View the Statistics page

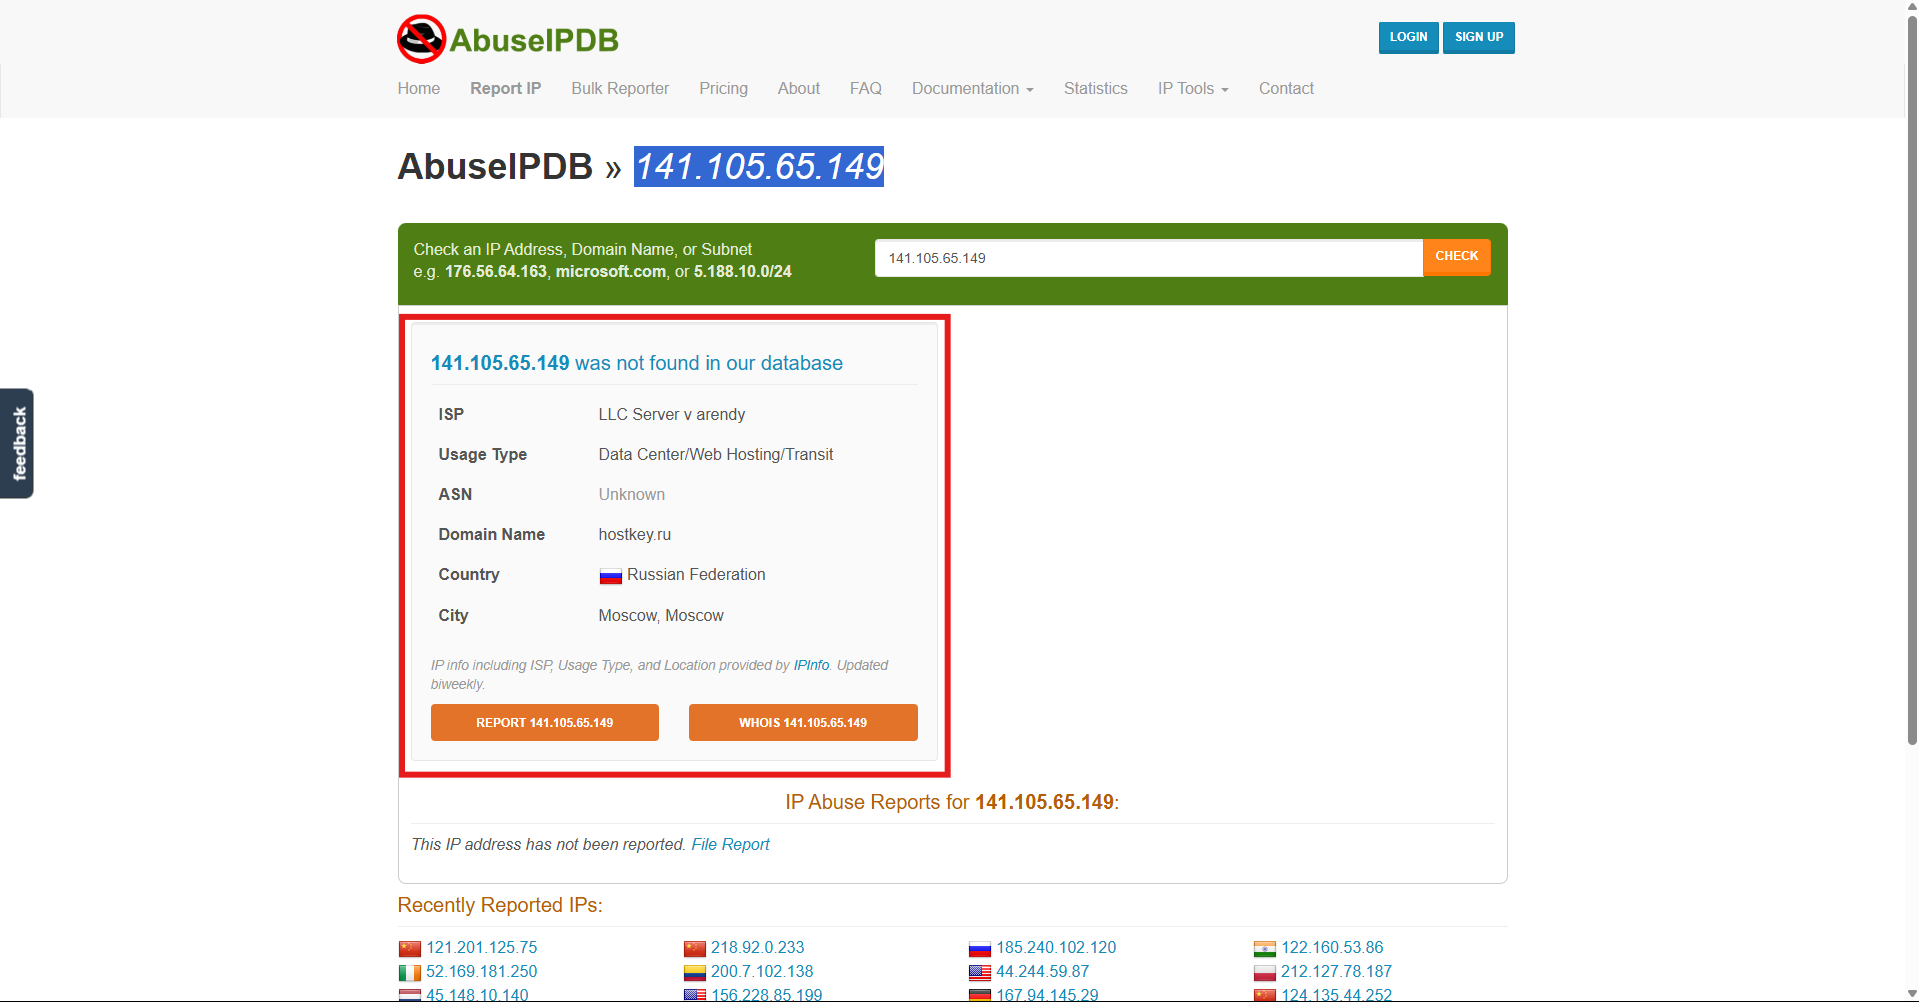click(x=1095, y=88)
